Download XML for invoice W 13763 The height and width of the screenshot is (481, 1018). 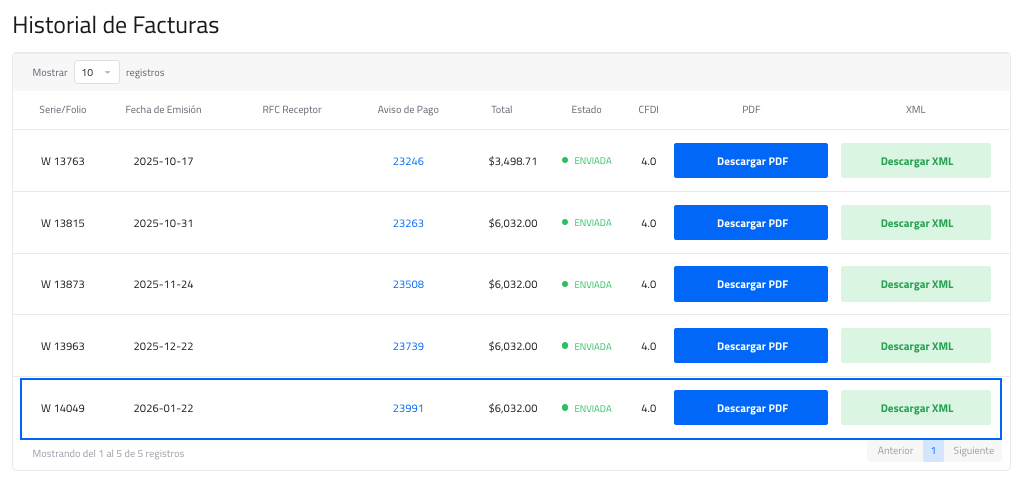915,161
